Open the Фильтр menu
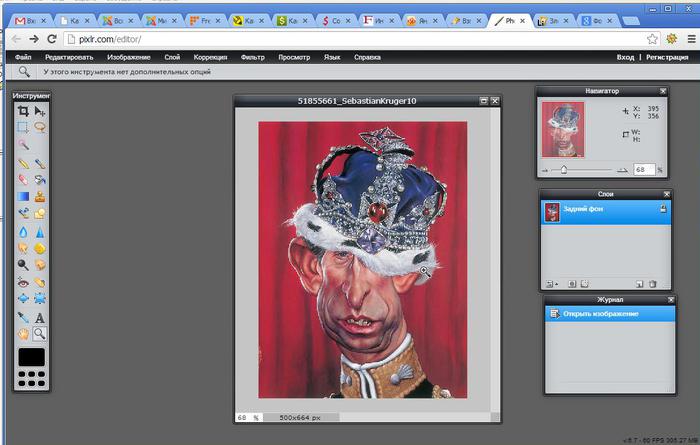The width and height of the screenshot is (700, 445). tap(253, 57)
